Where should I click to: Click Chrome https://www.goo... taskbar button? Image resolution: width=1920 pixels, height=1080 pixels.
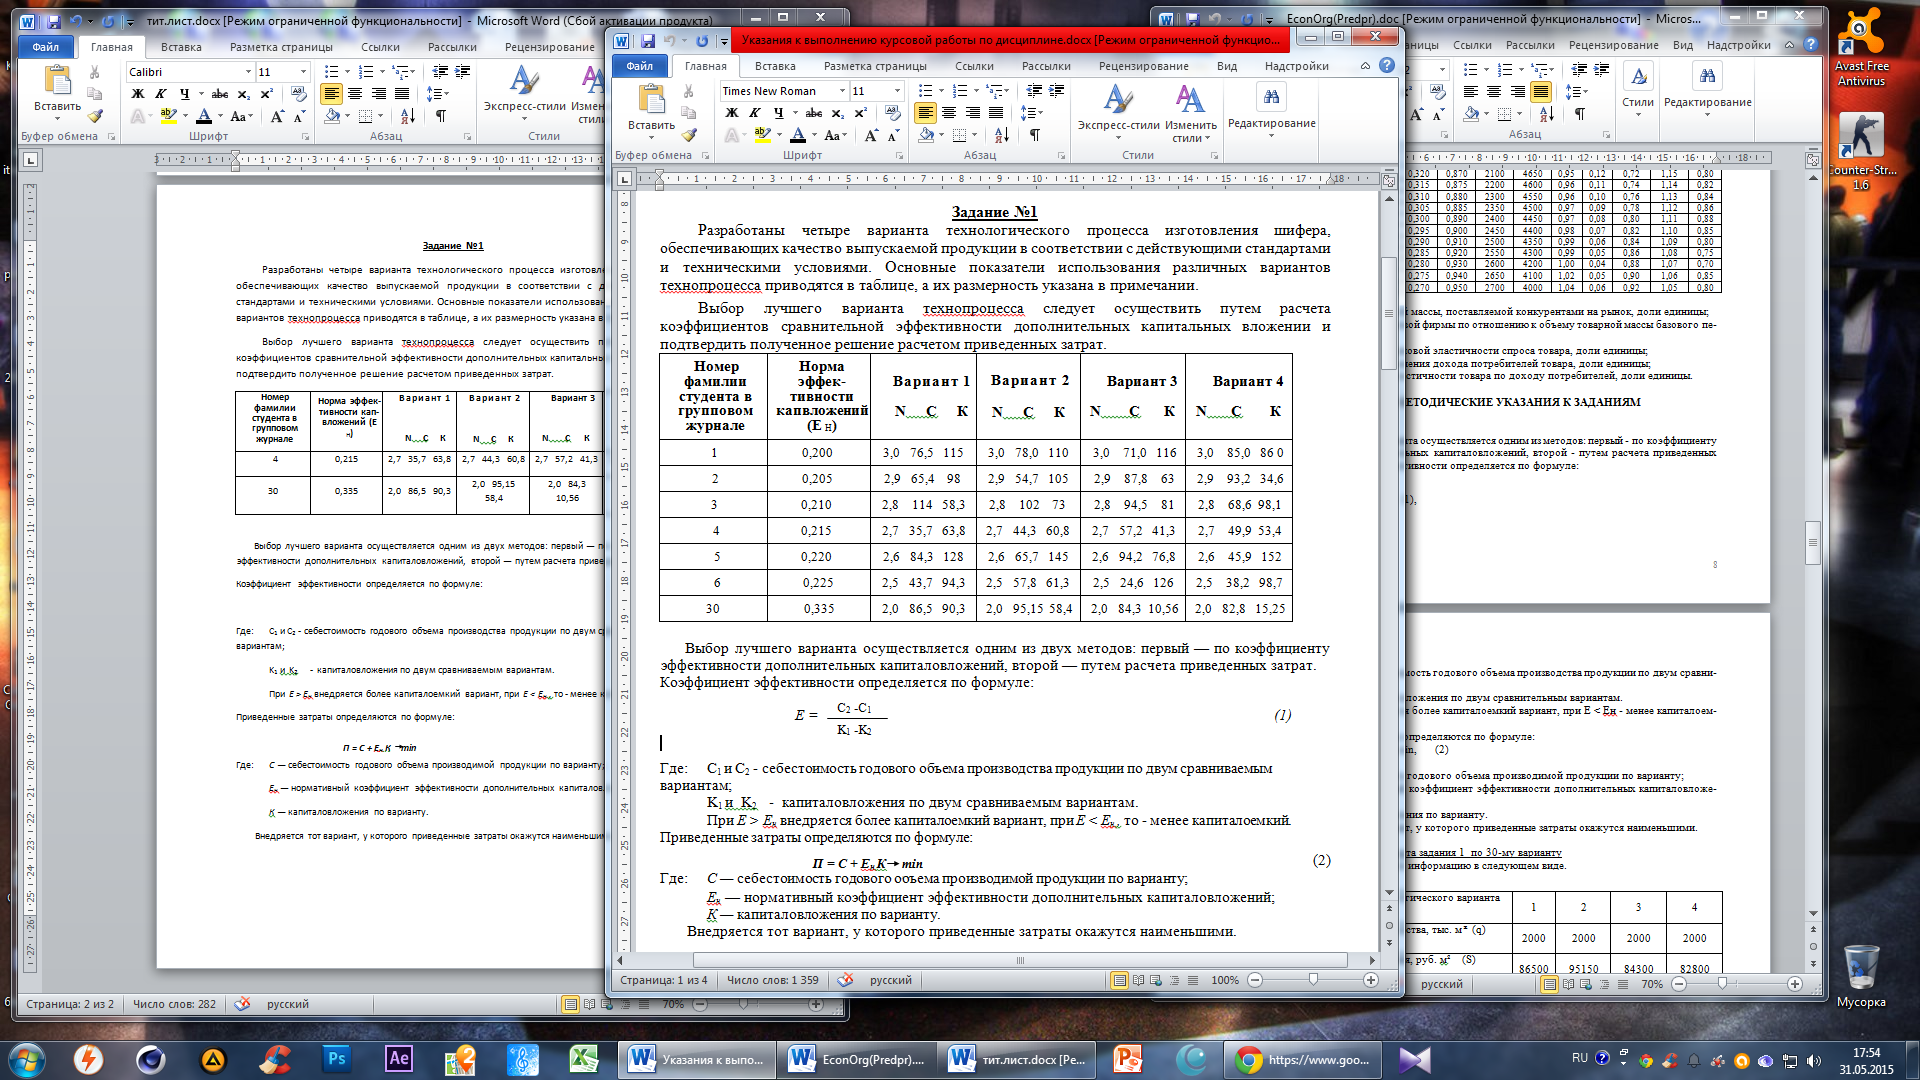[x=1305, y=1059]
